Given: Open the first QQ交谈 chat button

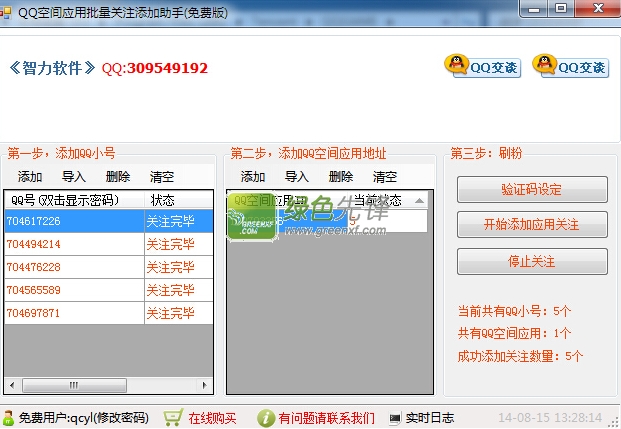Looking at the screenshot, I should pos(483,66).
